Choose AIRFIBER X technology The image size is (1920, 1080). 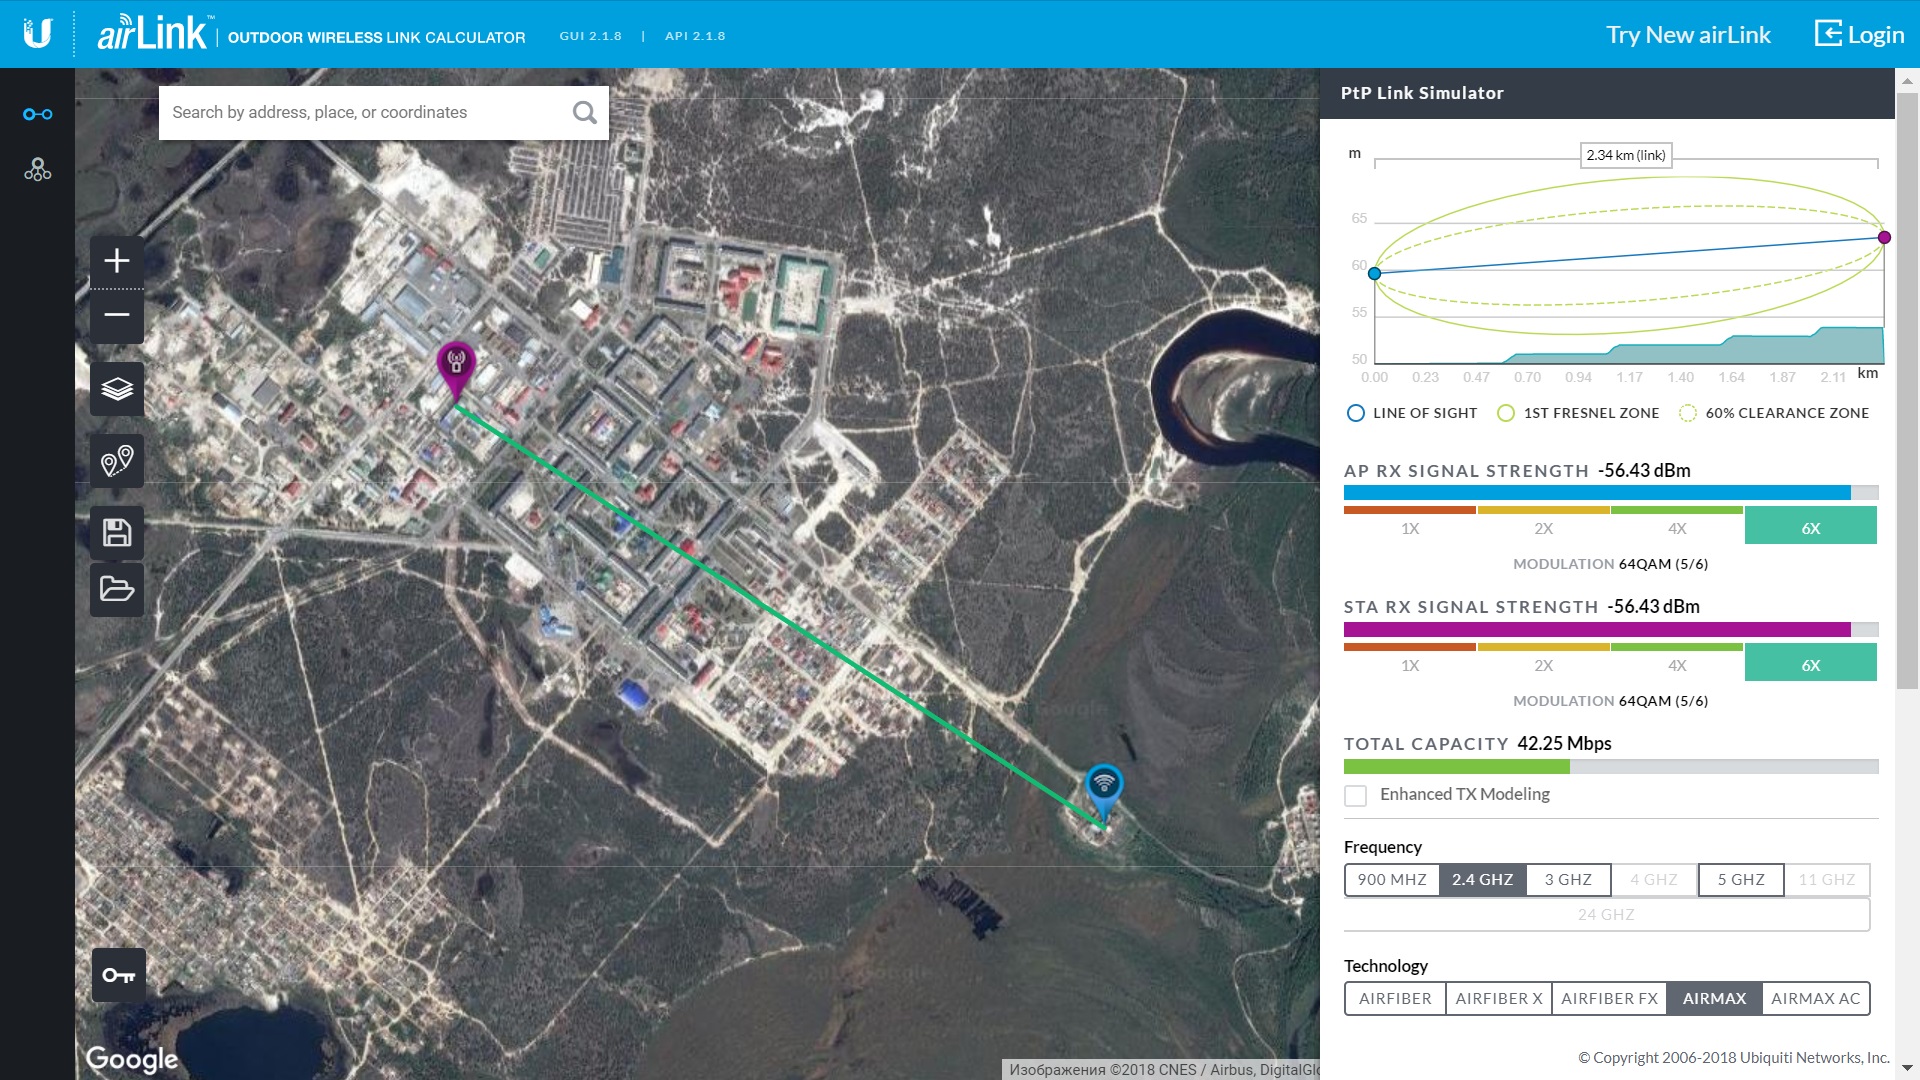(x=1499, y=999)
